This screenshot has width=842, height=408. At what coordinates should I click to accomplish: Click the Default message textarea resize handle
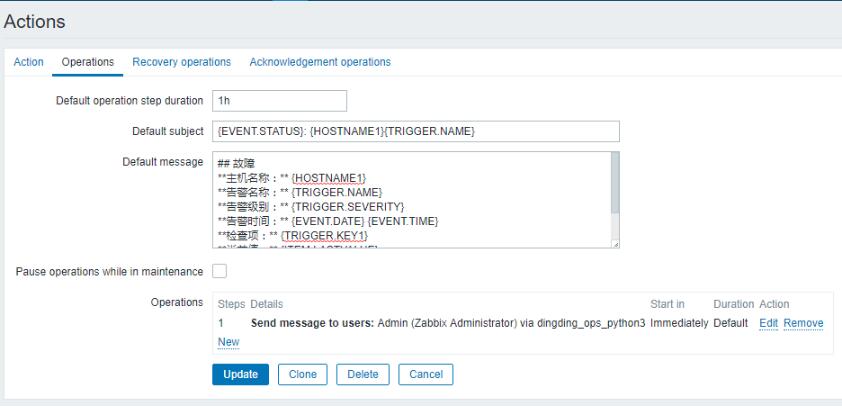(615, 244)
